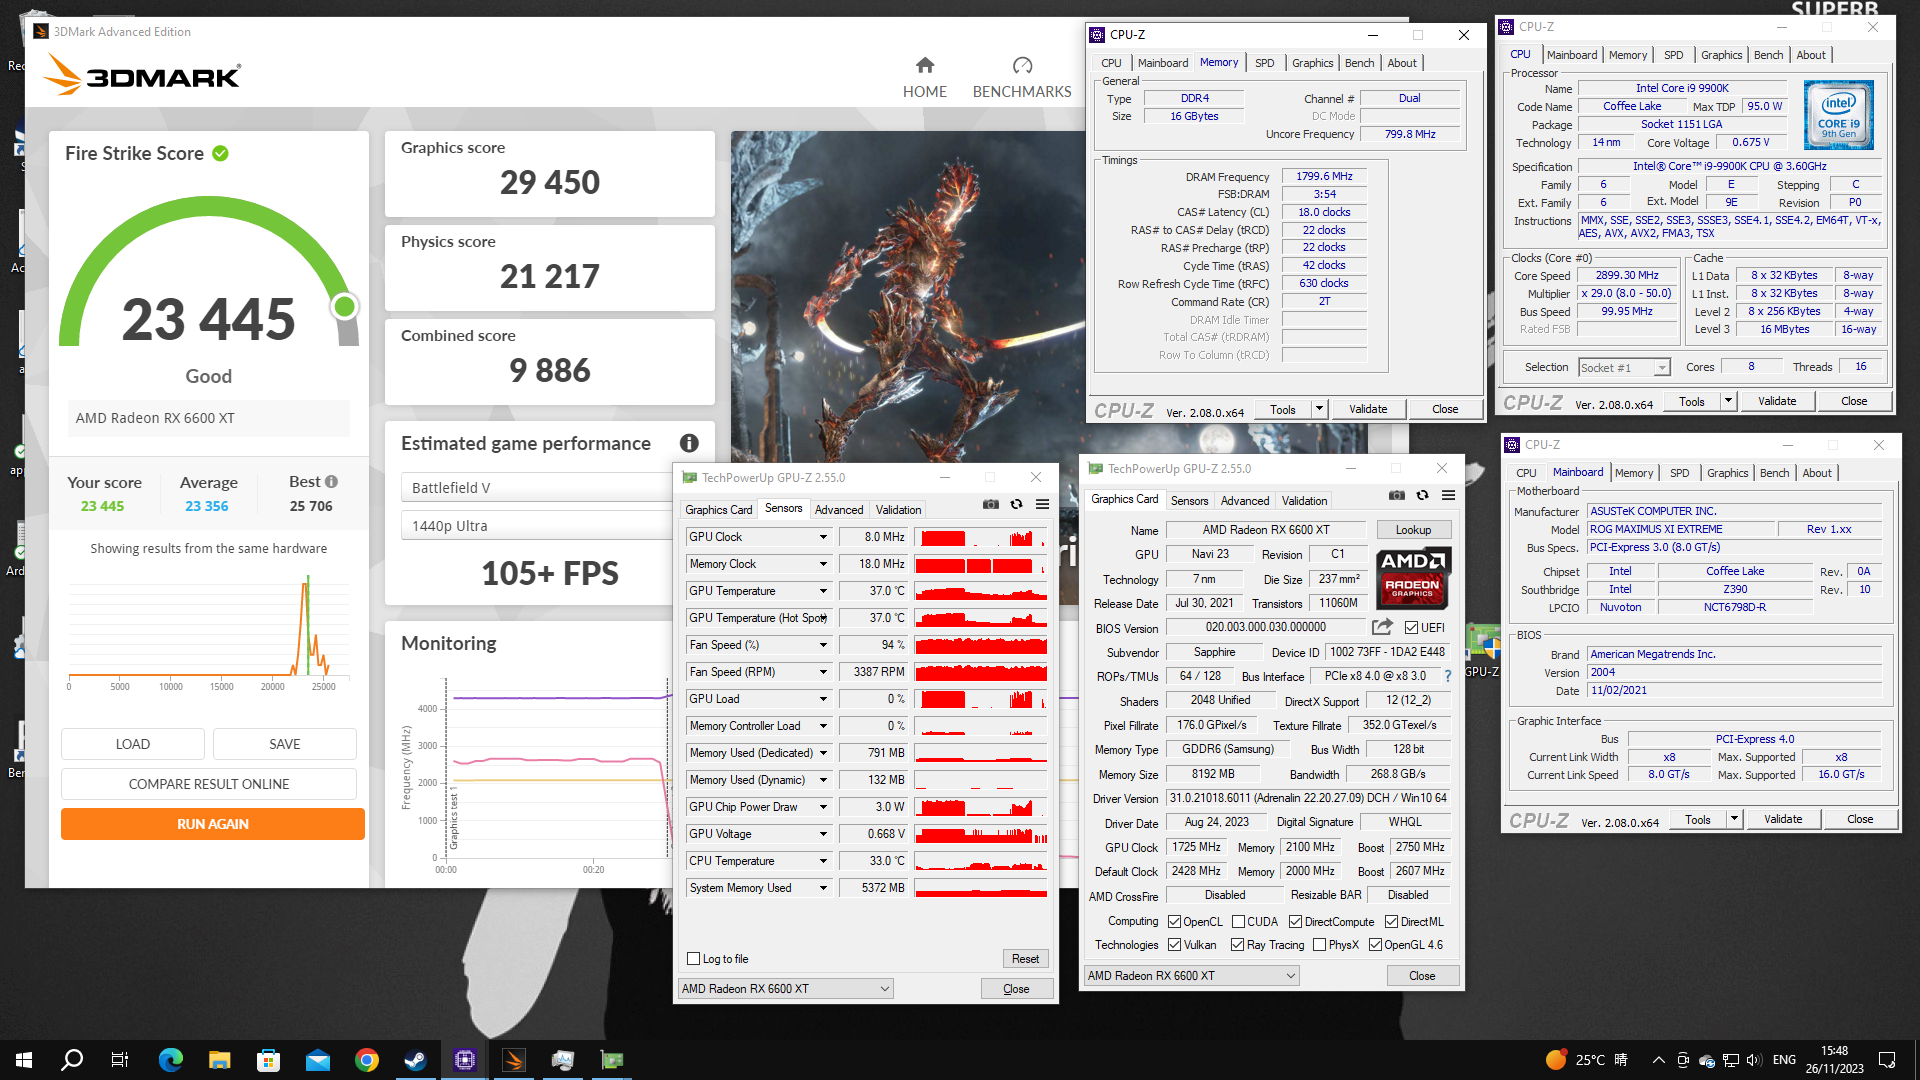Open hamburger menu in GPU-Z Graphics Card window

click(1448, 495)
